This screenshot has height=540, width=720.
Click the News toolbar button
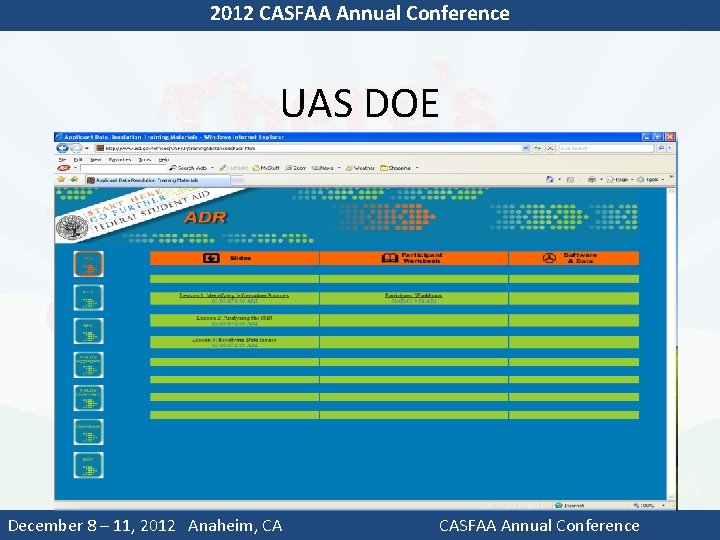tap(323, 168)
